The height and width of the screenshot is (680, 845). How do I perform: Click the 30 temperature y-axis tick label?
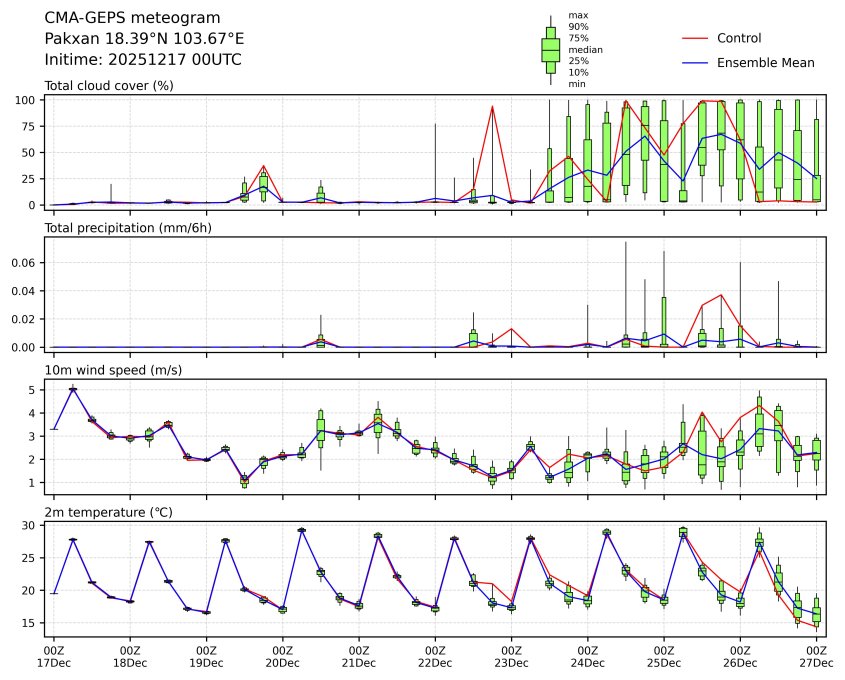point(30,525)
